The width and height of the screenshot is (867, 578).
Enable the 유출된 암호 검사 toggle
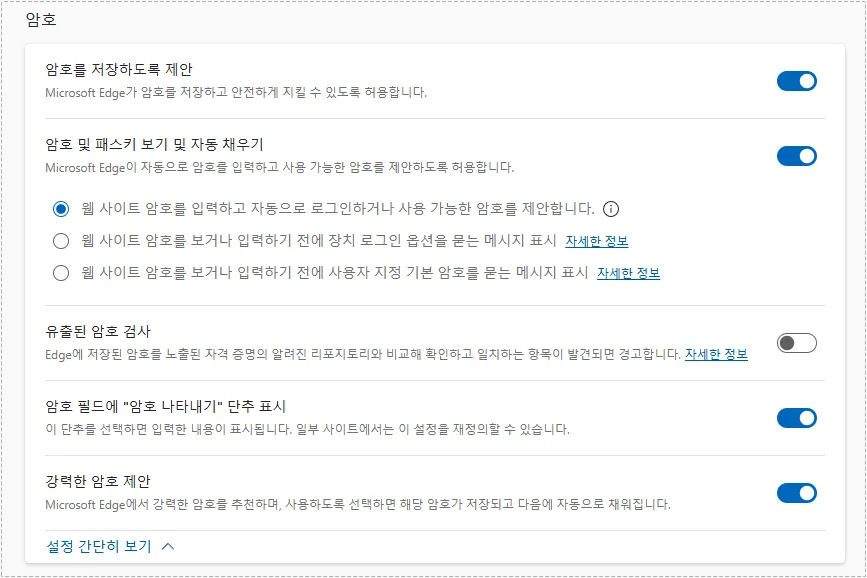(797, 343)
